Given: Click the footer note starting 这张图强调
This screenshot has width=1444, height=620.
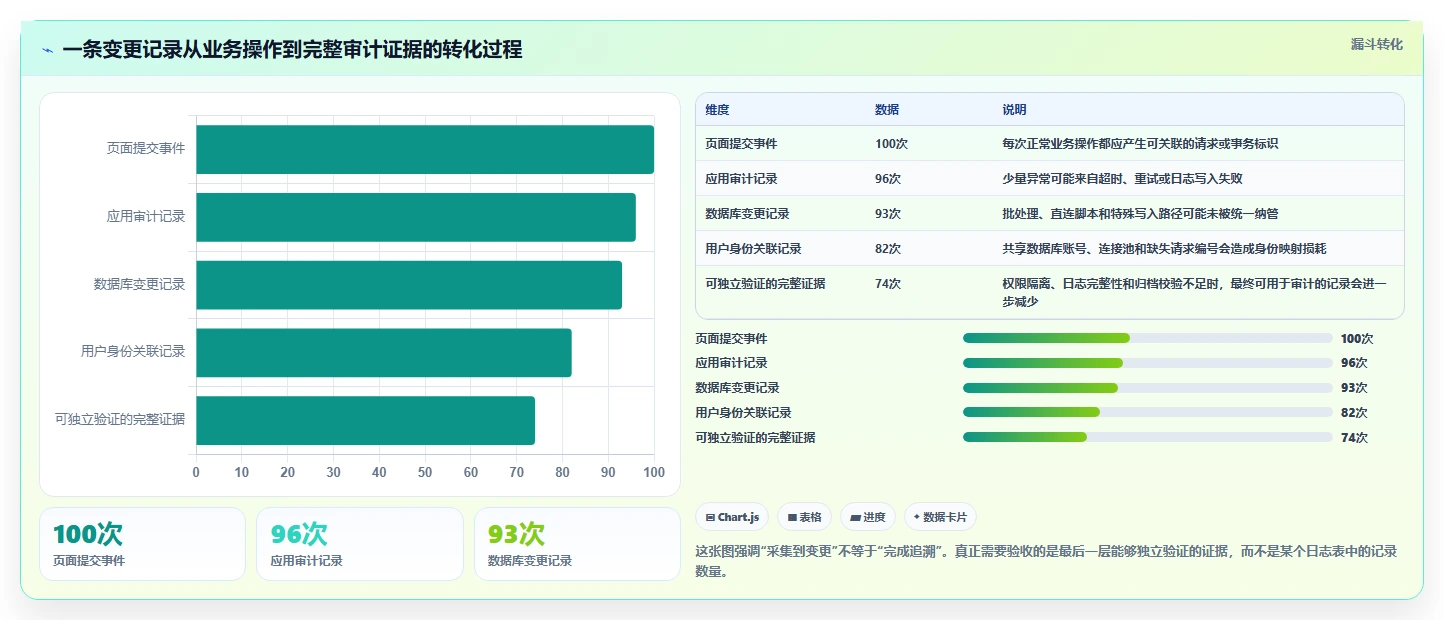Looking at the screenshot, I should 1046,562.
